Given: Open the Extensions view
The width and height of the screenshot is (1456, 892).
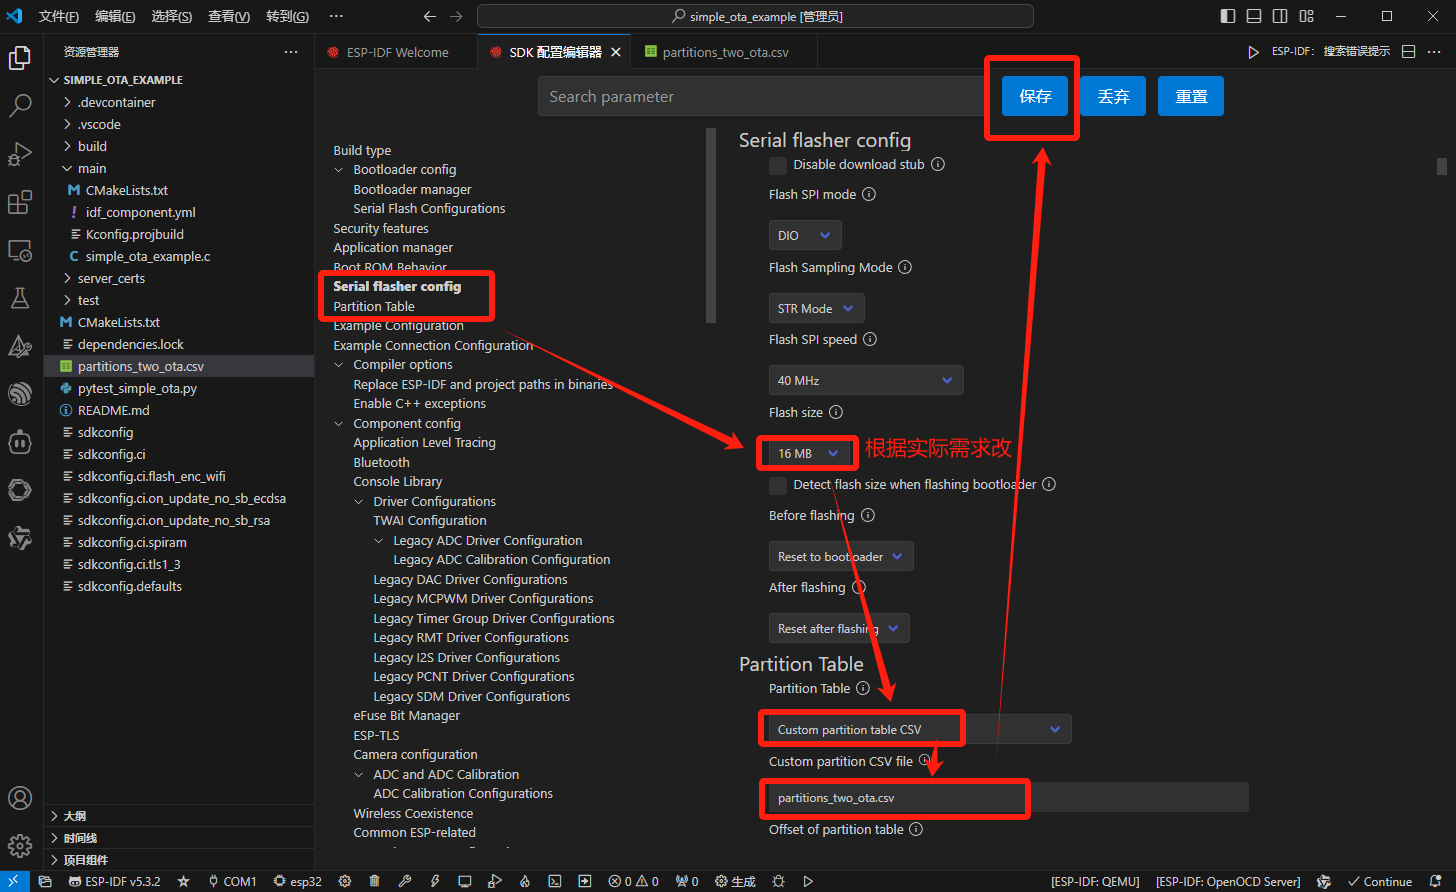Looking at the screenshot, I should point(20,203).
